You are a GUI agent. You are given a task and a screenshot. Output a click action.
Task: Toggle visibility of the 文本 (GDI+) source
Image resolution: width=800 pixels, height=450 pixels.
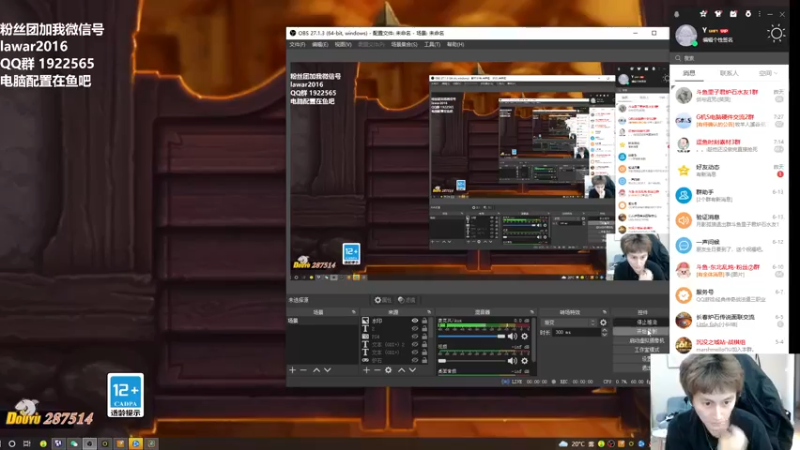click(x=415, y=352)
